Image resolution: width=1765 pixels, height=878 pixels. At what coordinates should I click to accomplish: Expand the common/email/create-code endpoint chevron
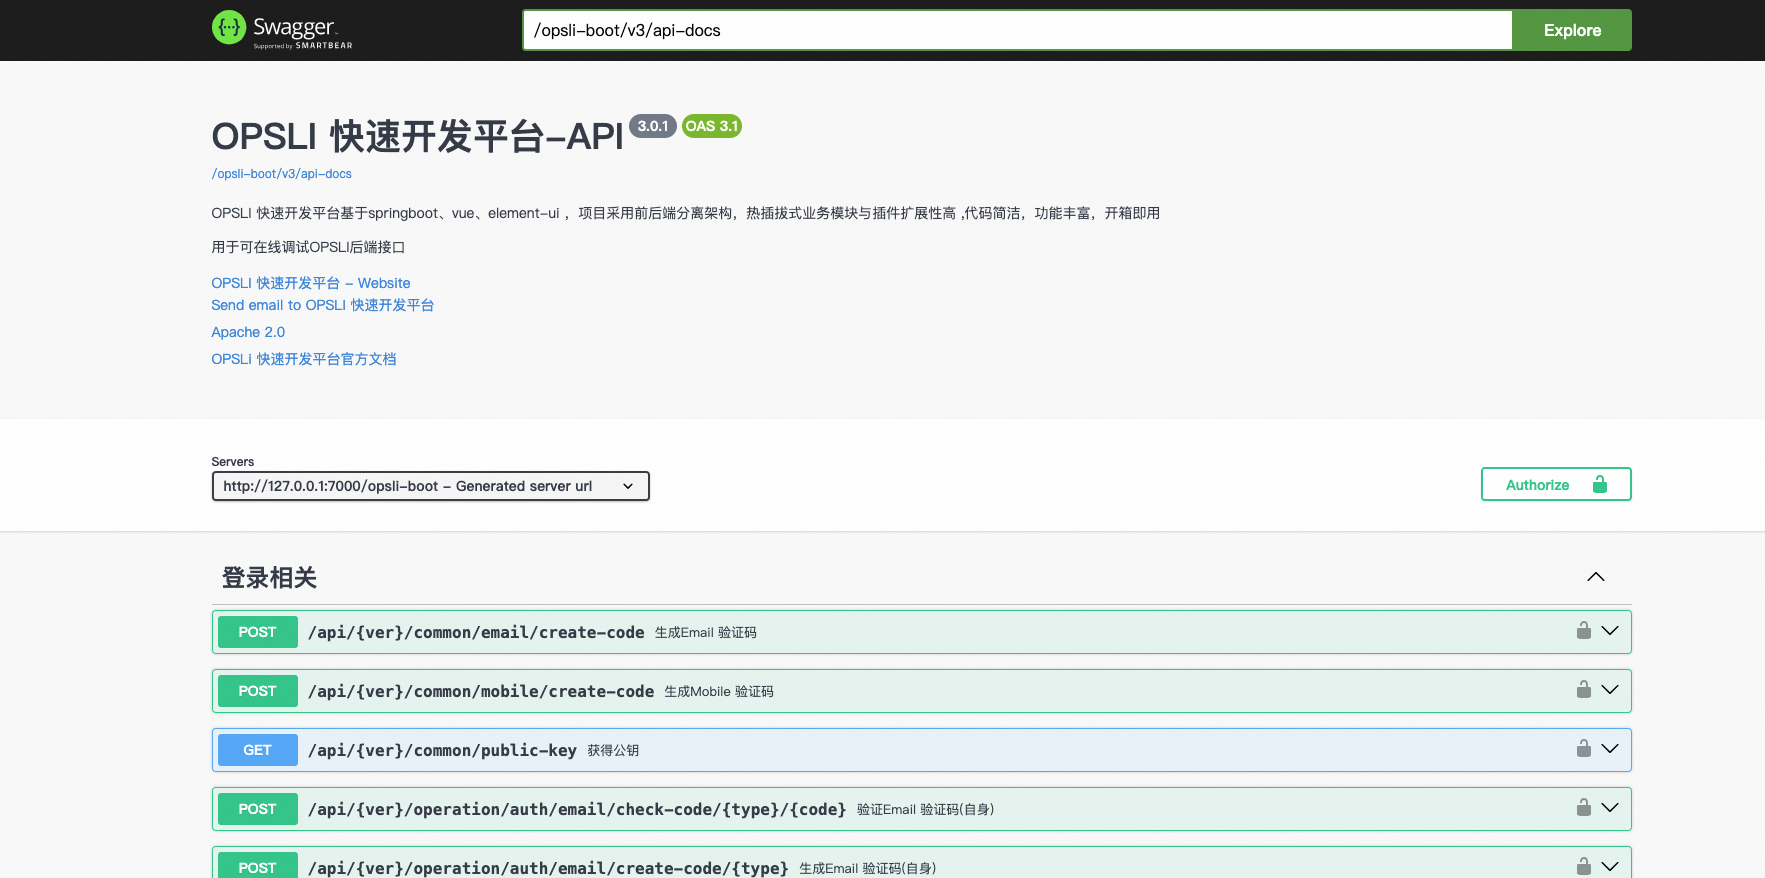[1610, 631]
